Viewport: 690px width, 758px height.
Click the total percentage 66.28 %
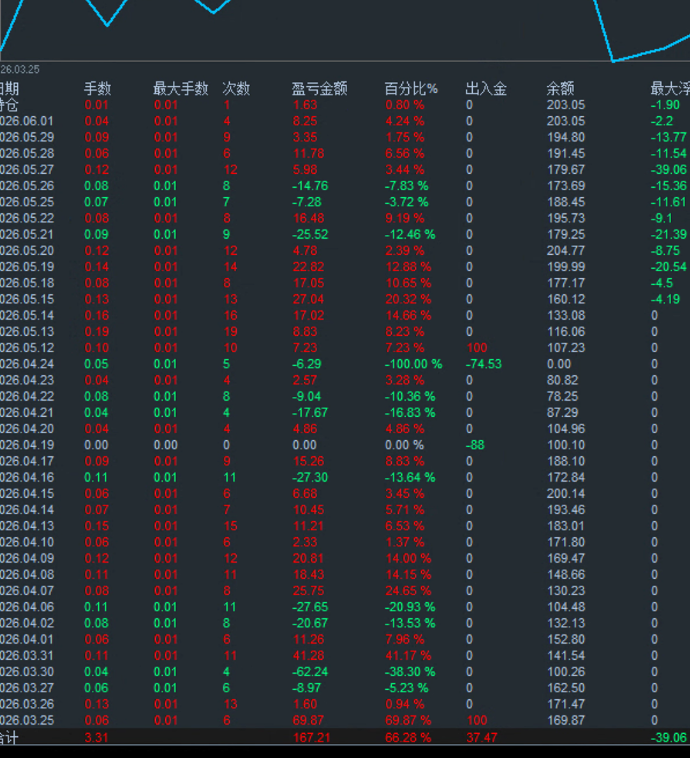(x=408, y=738)
